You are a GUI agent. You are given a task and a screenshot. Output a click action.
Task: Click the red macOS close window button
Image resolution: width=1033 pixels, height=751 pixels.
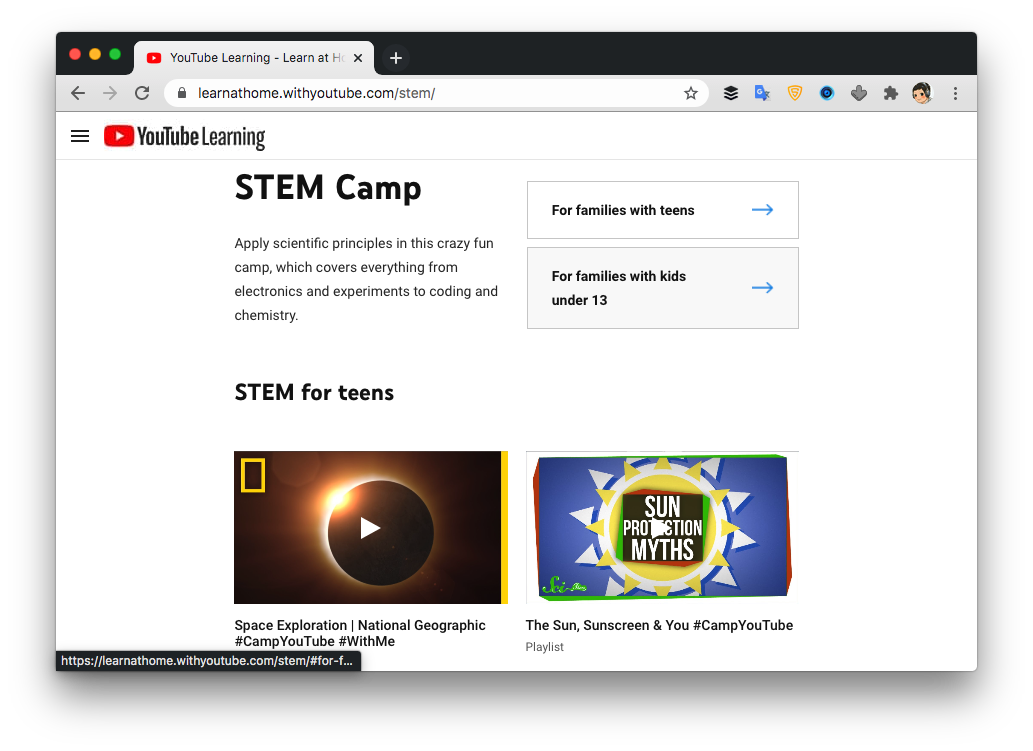(x=75, y=54)
